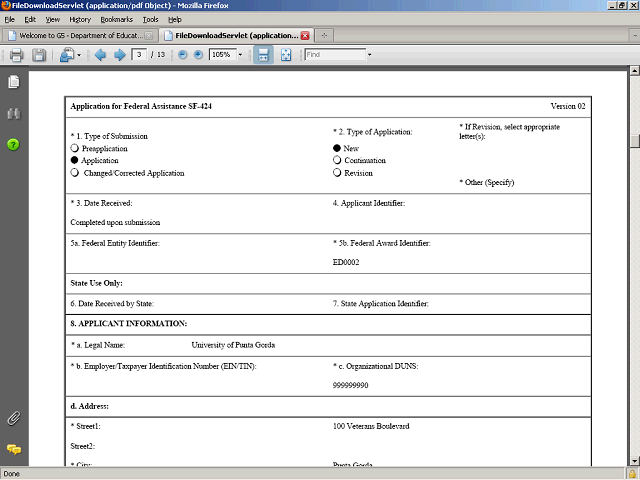Select the Revision radio button
The height and width of the screenshot is (480, 640).
(x=337, y=173)
